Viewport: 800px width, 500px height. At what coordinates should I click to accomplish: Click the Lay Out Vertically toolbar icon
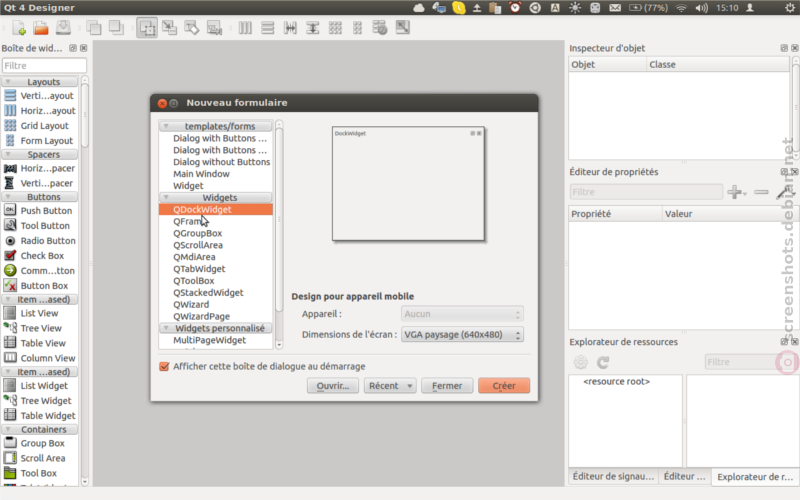[268, 28]
